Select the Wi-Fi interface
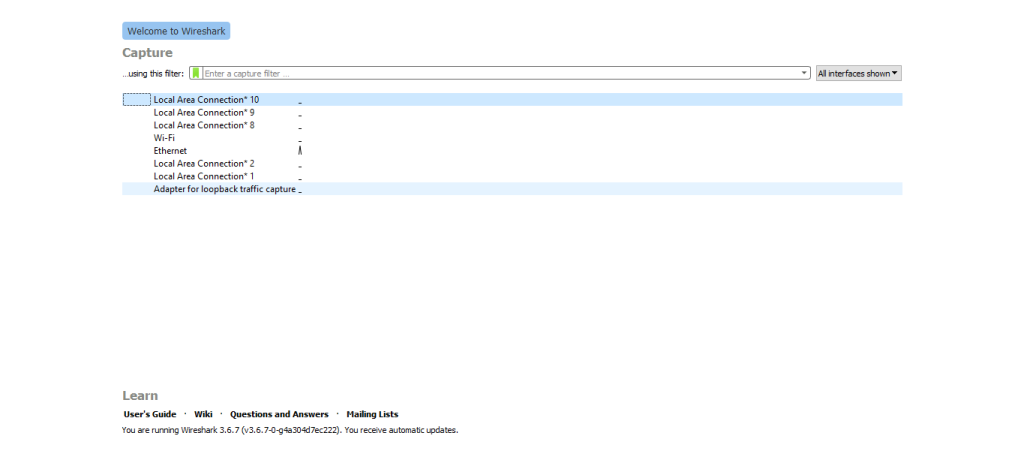This screenshot has width=1024, height=454. coord(164,138)
